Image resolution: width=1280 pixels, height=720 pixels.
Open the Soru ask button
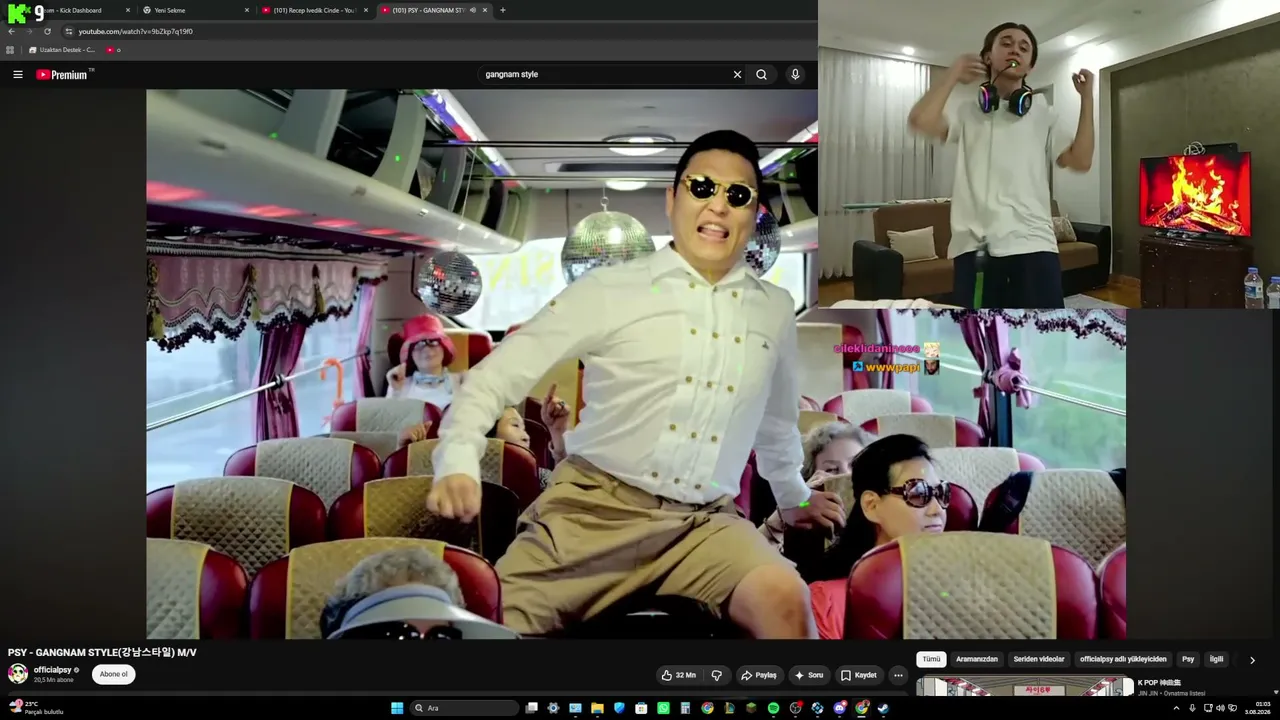[x=809, y=675]
